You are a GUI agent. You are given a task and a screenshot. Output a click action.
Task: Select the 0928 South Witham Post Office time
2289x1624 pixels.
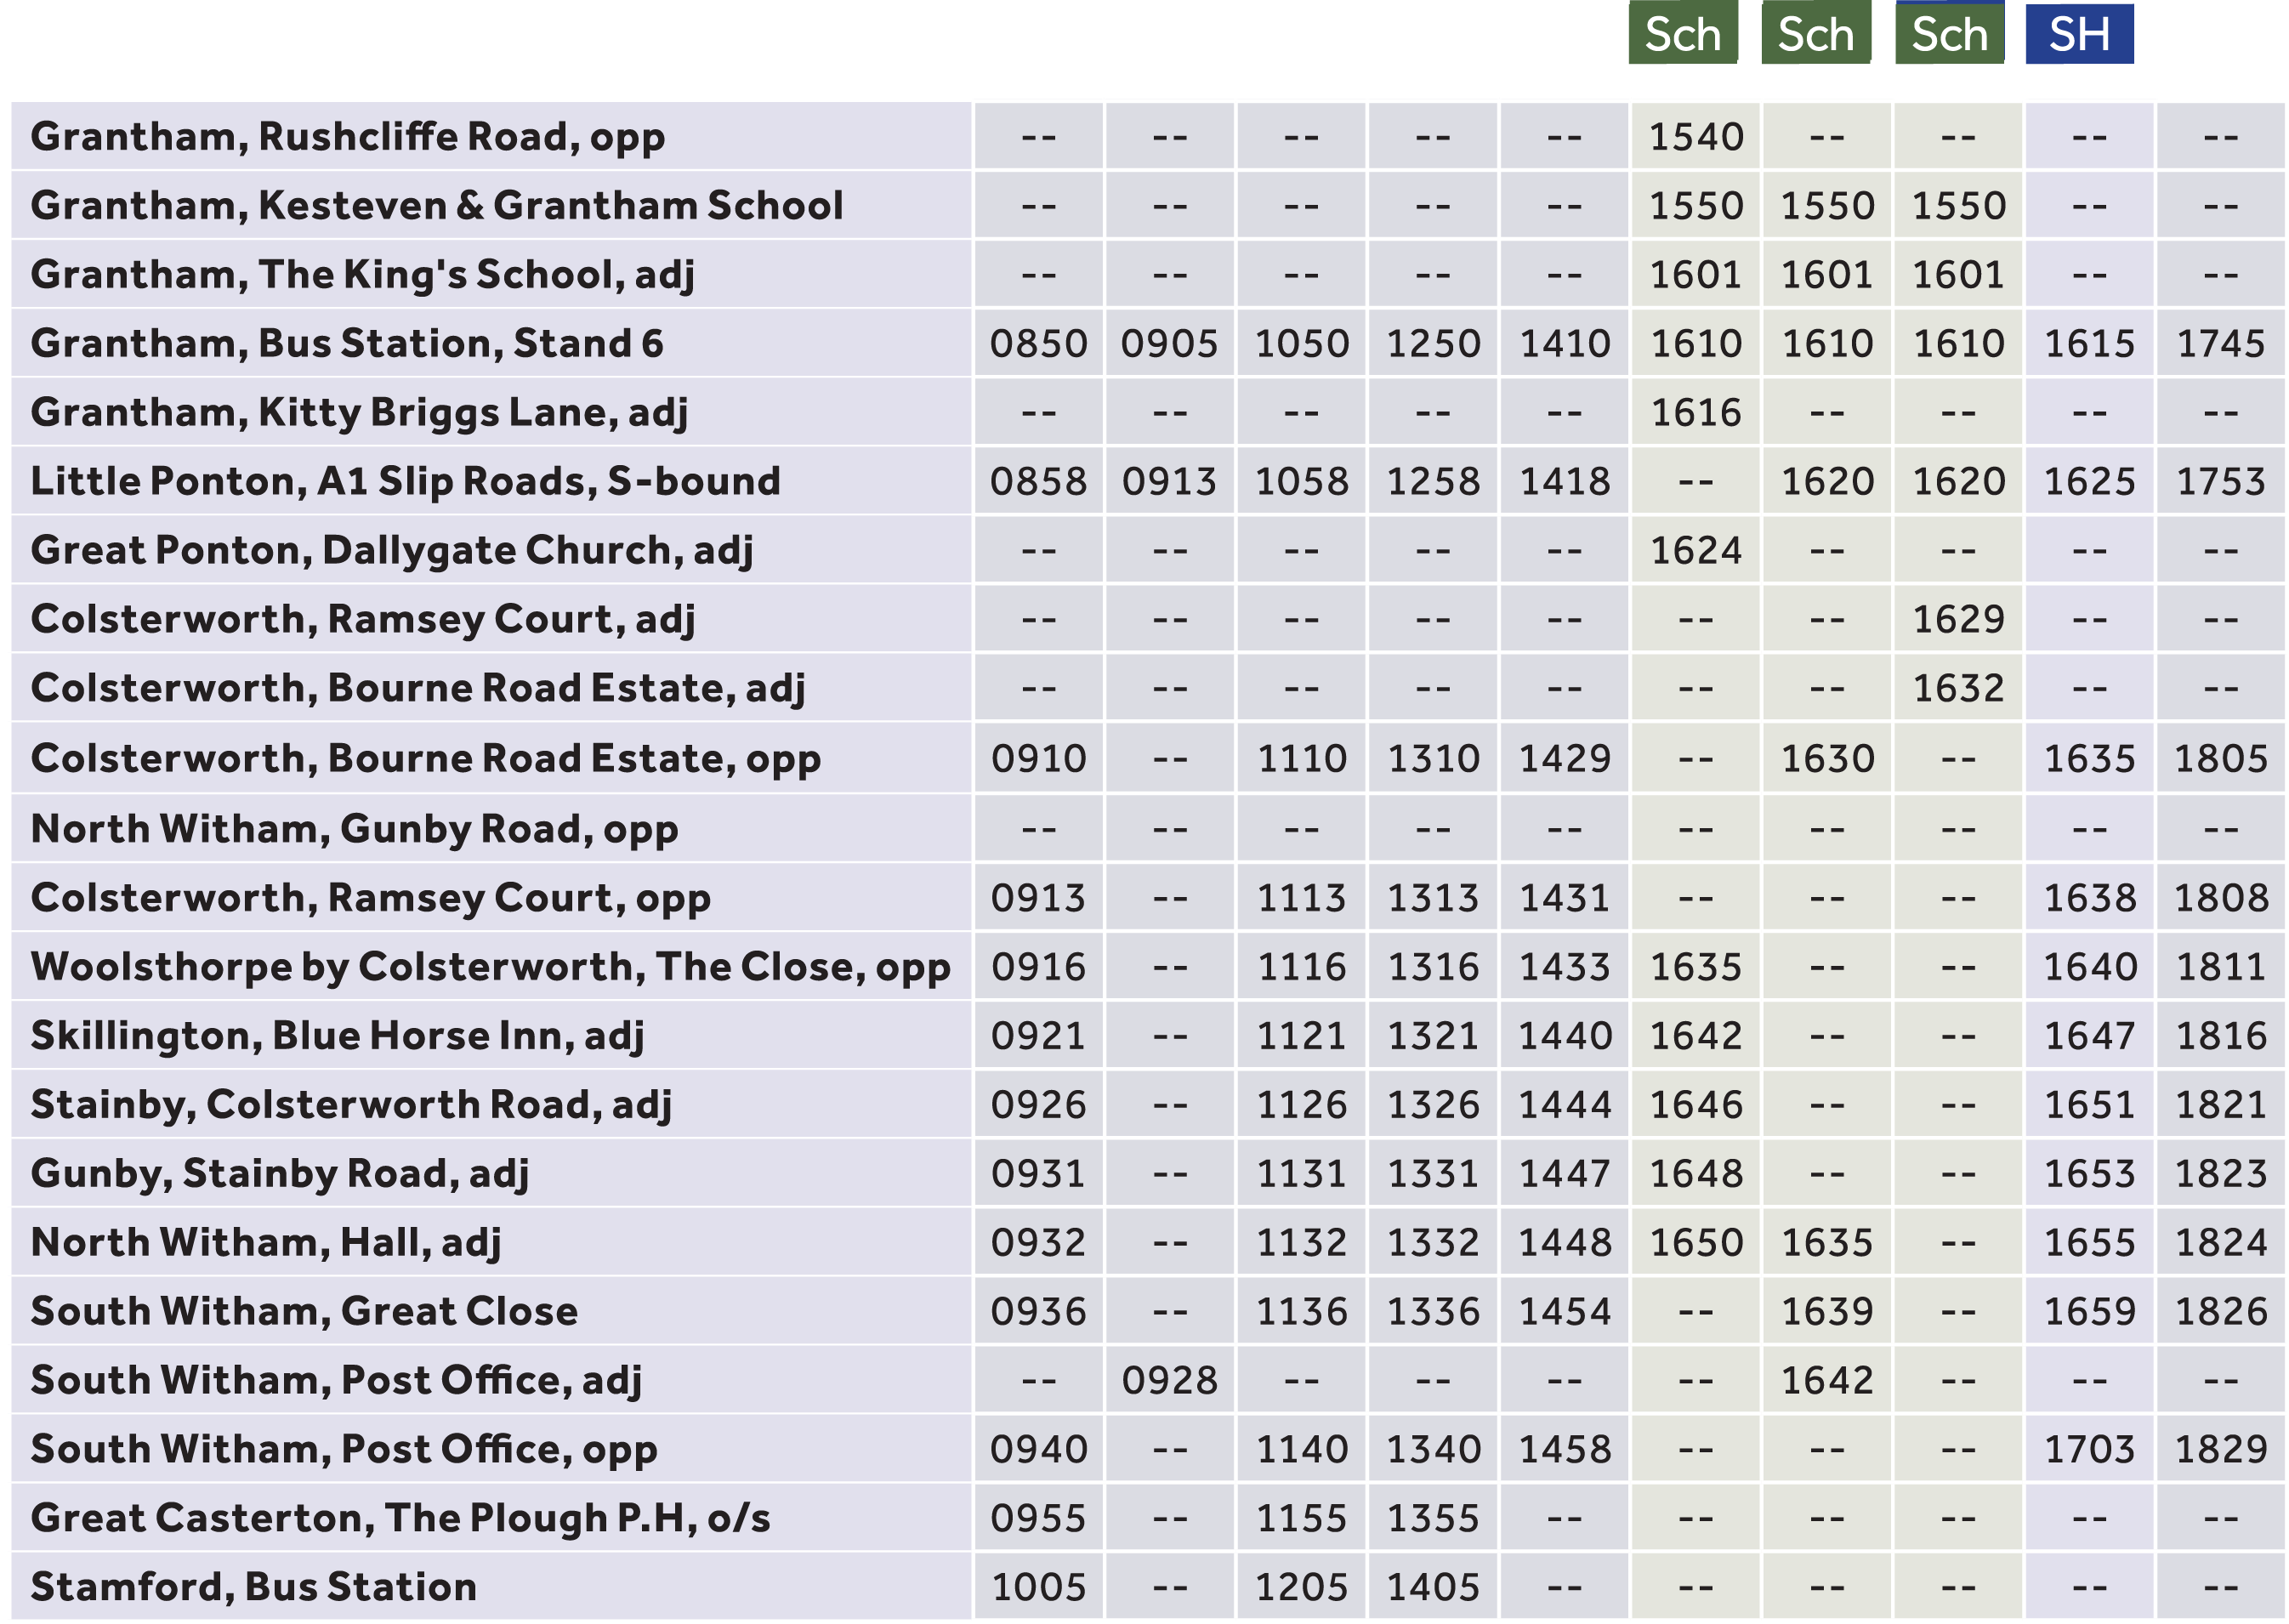pos(1169,1381)
